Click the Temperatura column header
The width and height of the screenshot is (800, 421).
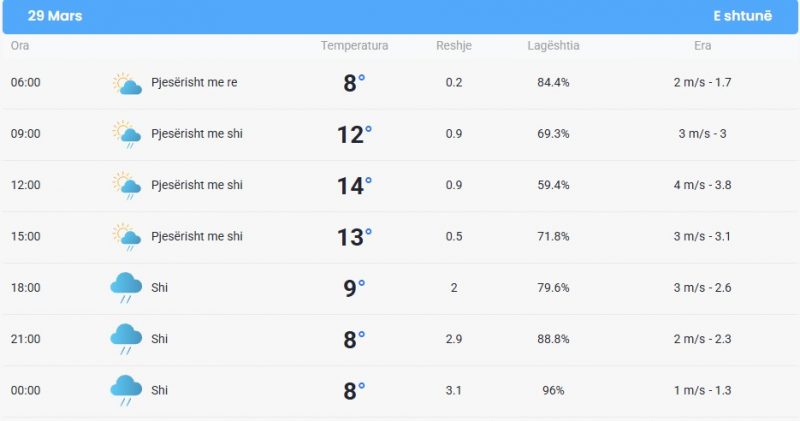pos(354,45)
